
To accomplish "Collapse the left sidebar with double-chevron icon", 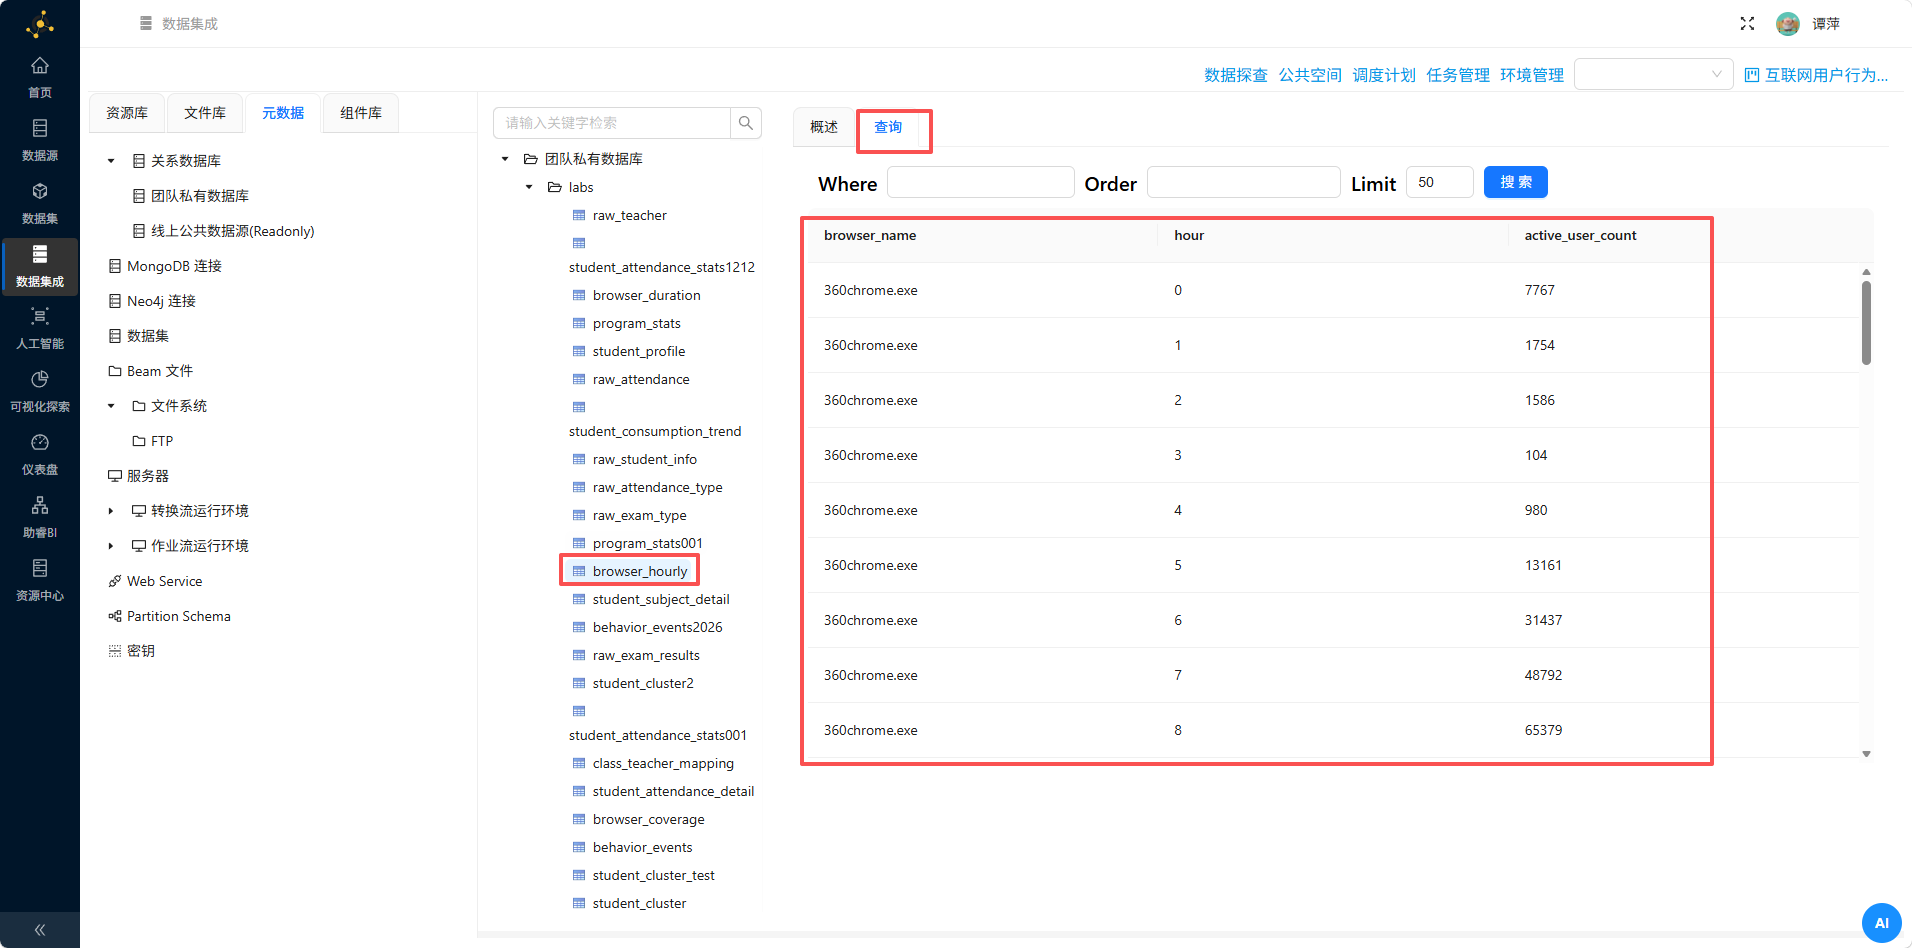I will [x=40, y=930].
